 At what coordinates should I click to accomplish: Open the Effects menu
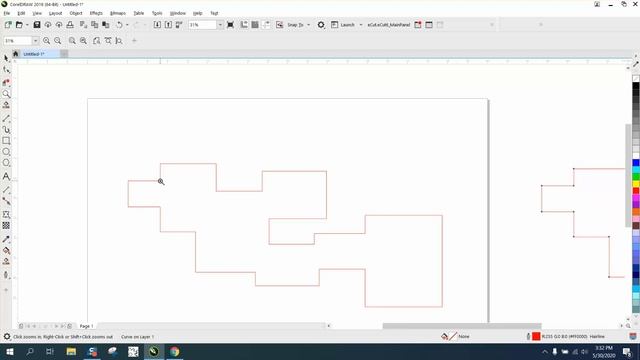(x=96, y=13)
